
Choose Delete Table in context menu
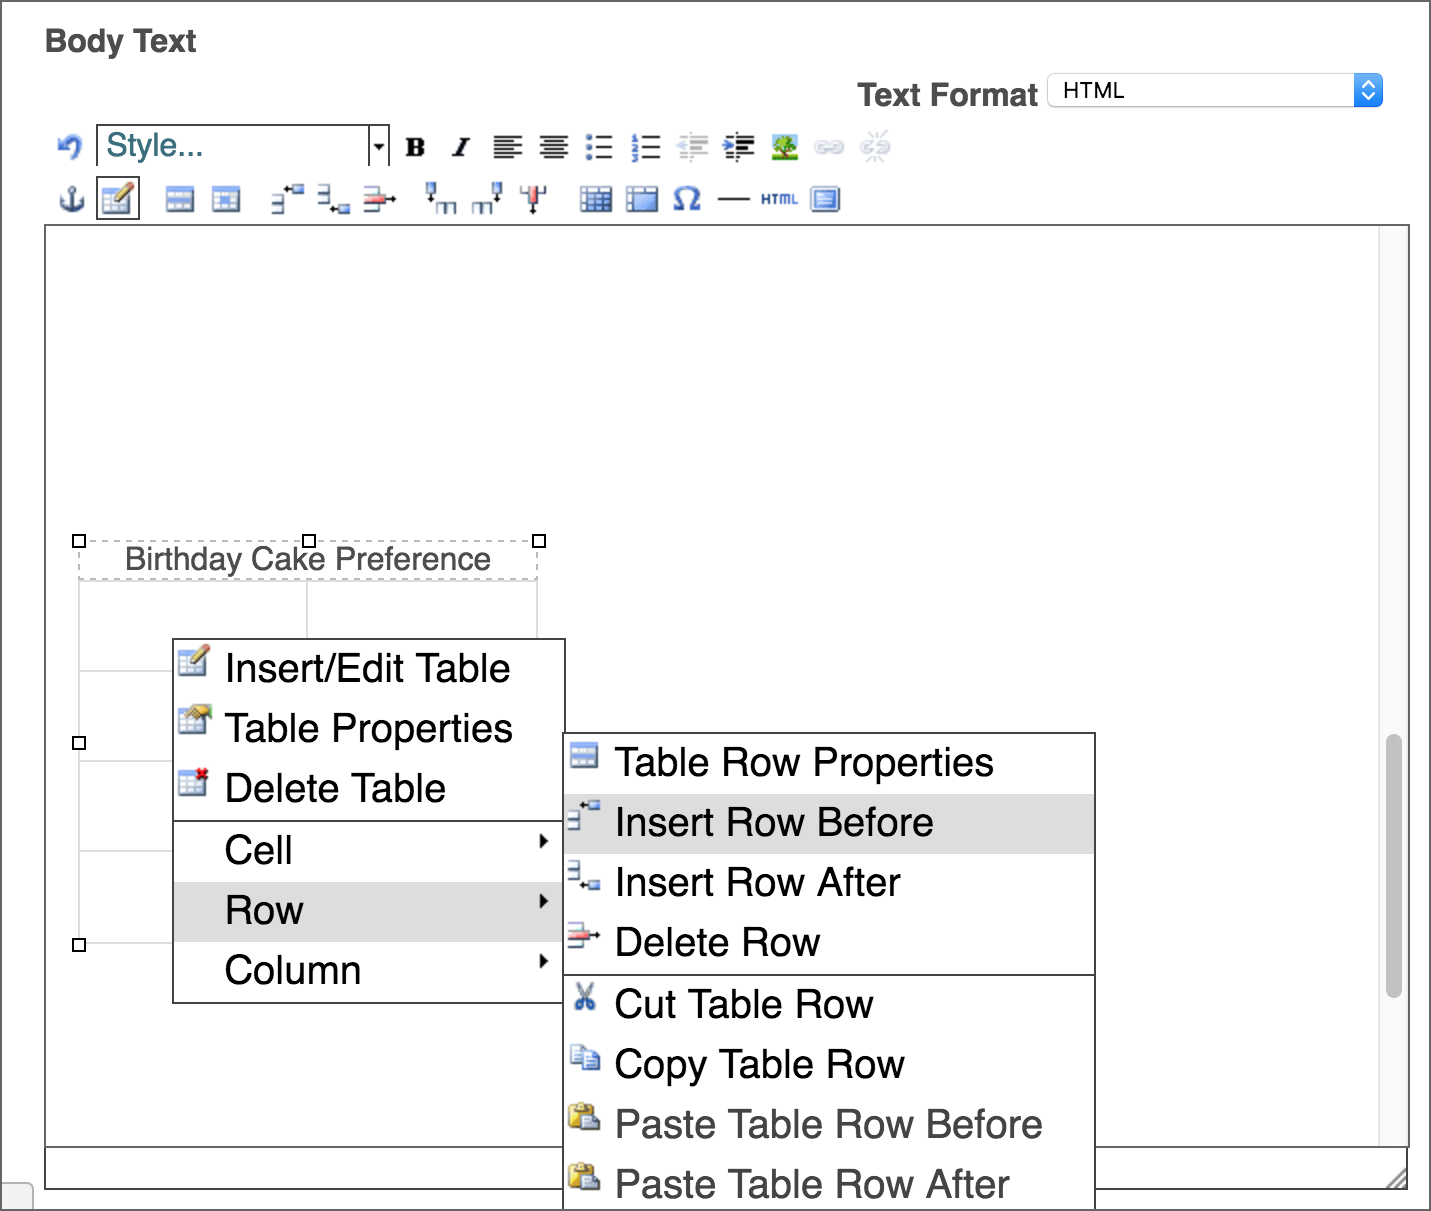(368, 788)
